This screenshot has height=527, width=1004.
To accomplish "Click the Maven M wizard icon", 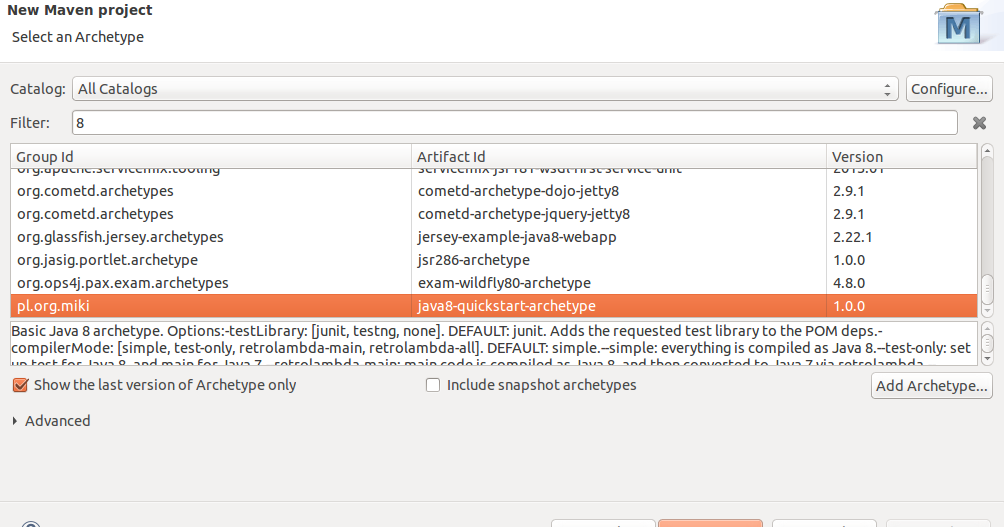I will point(959,24).
